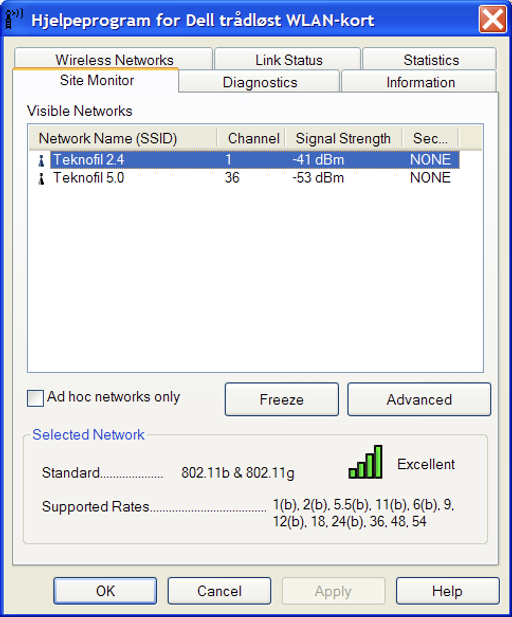
Task: Switch to the Wireless Networks tab
Action: click(114, 60)
